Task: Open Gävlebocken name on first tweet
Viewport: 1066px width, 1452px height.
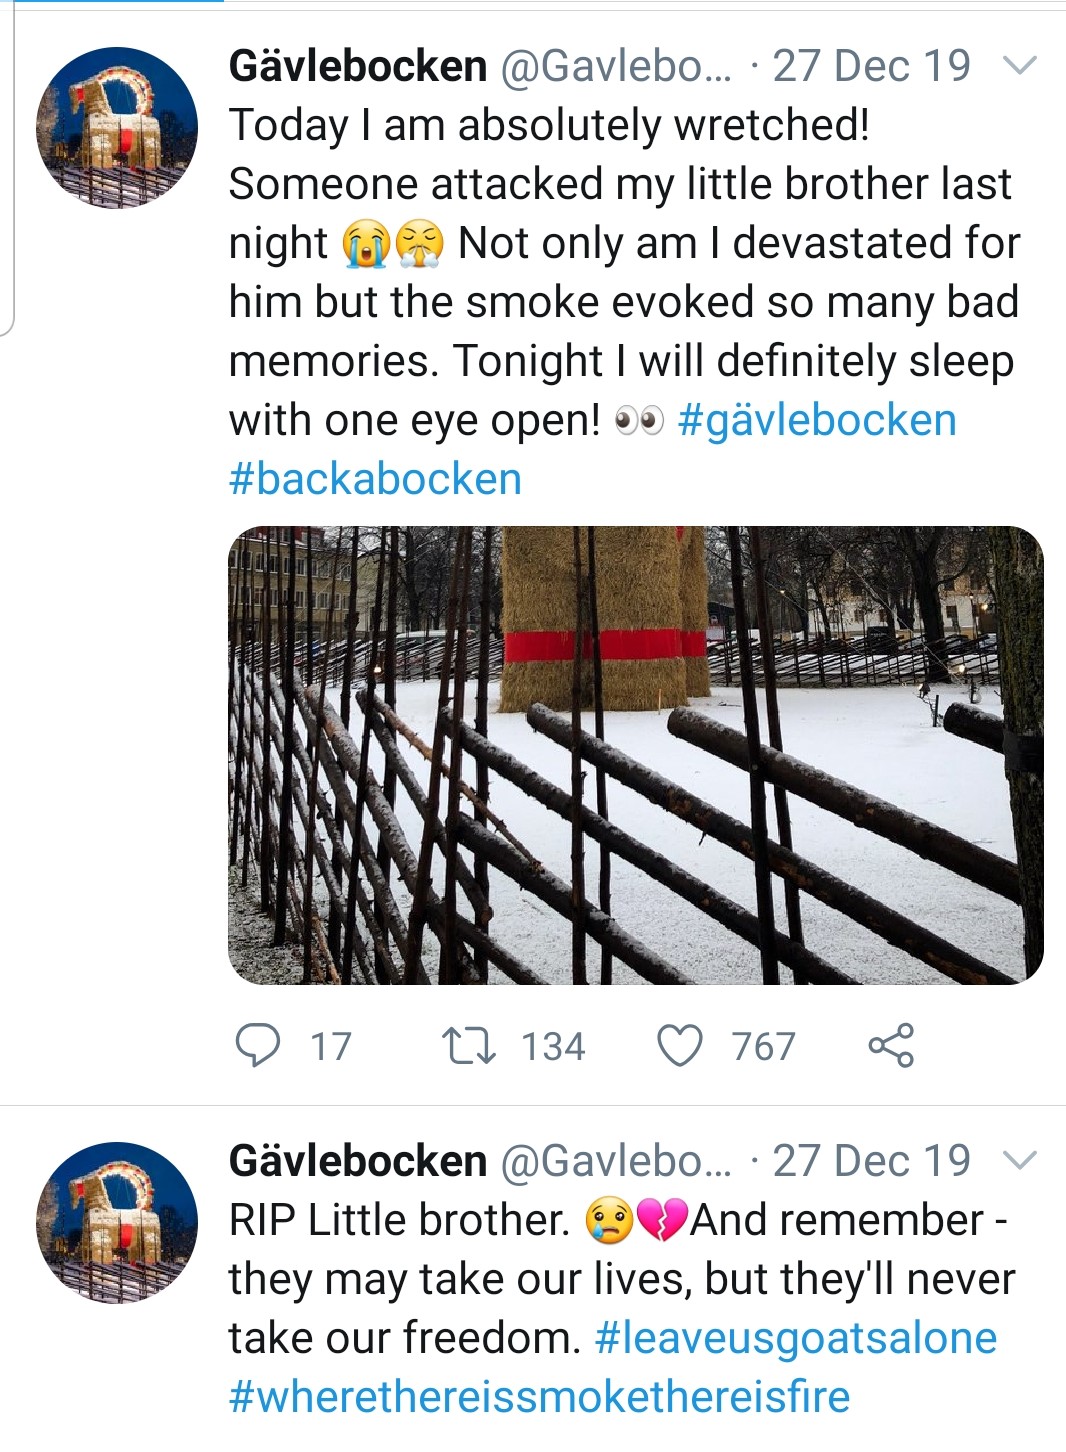Action: [x=358, y=66]
